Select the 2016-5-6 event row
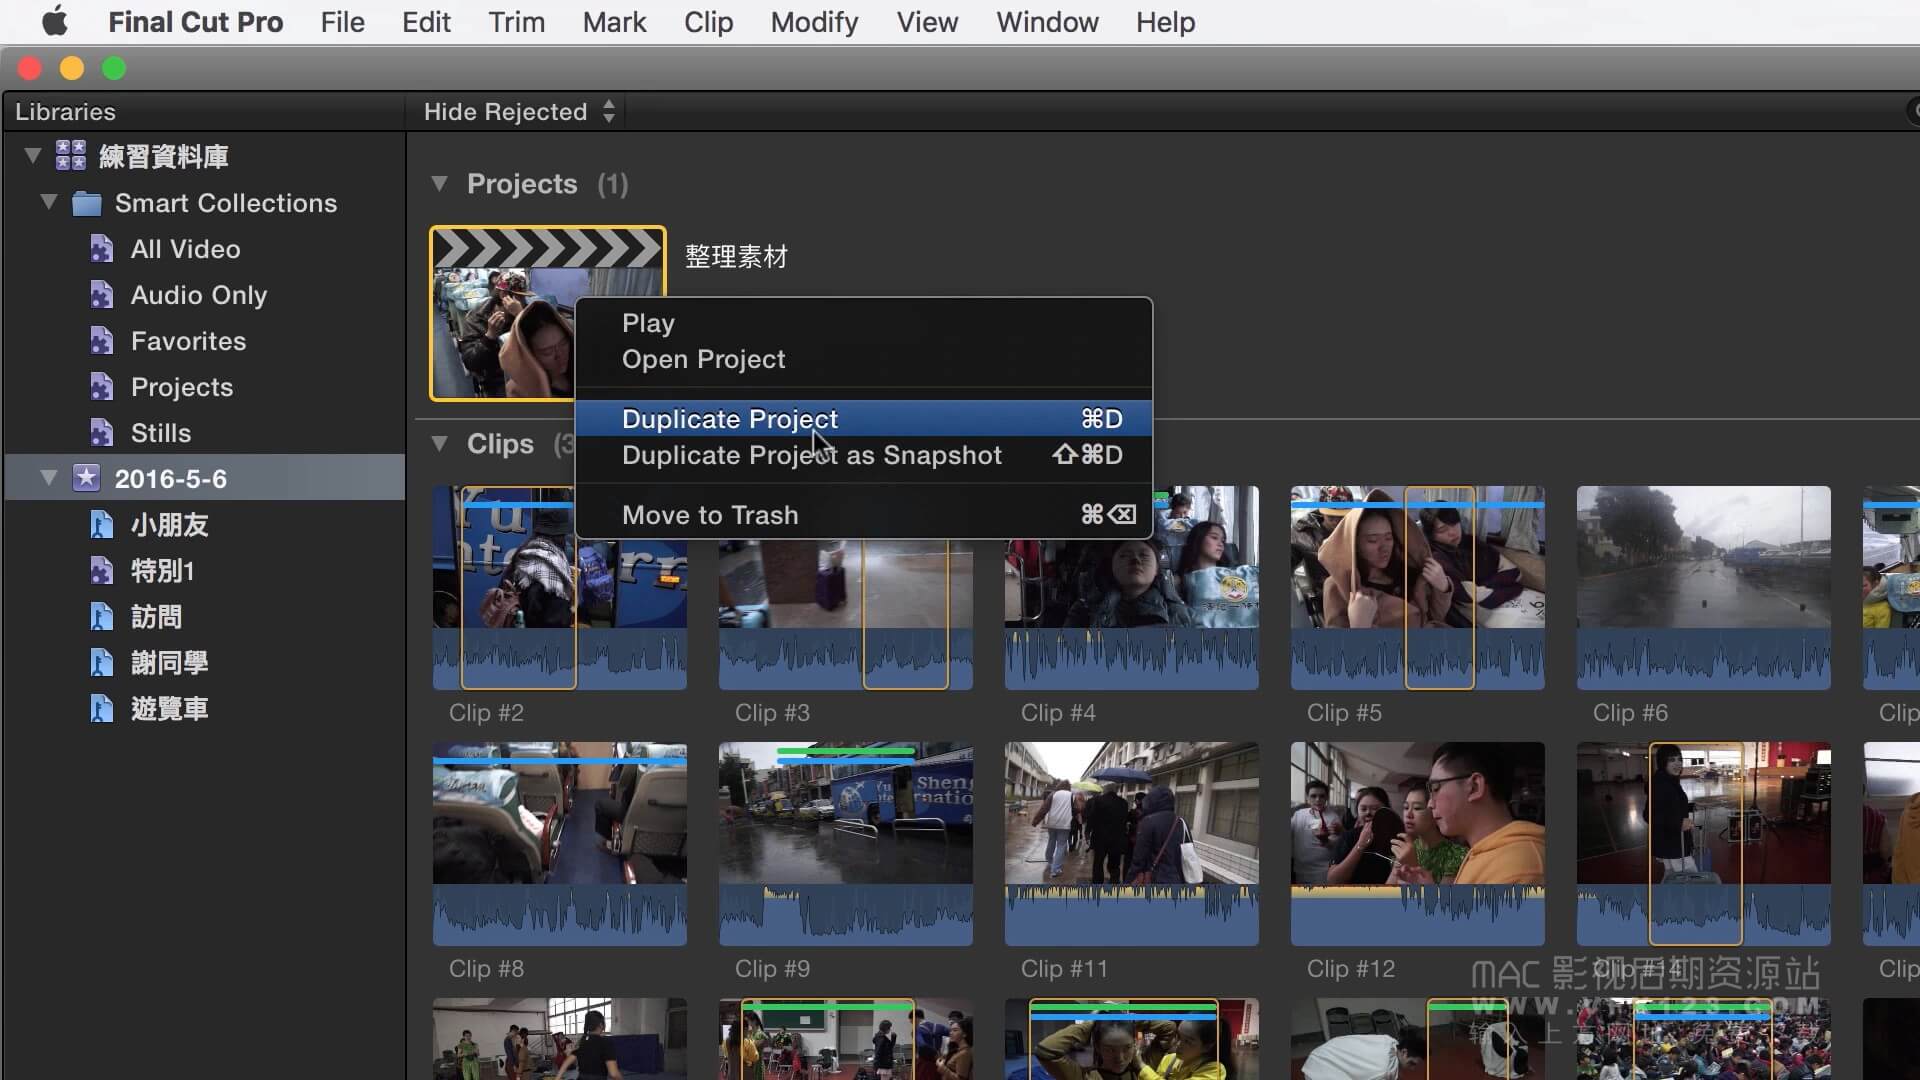 [x=205, y=478]
